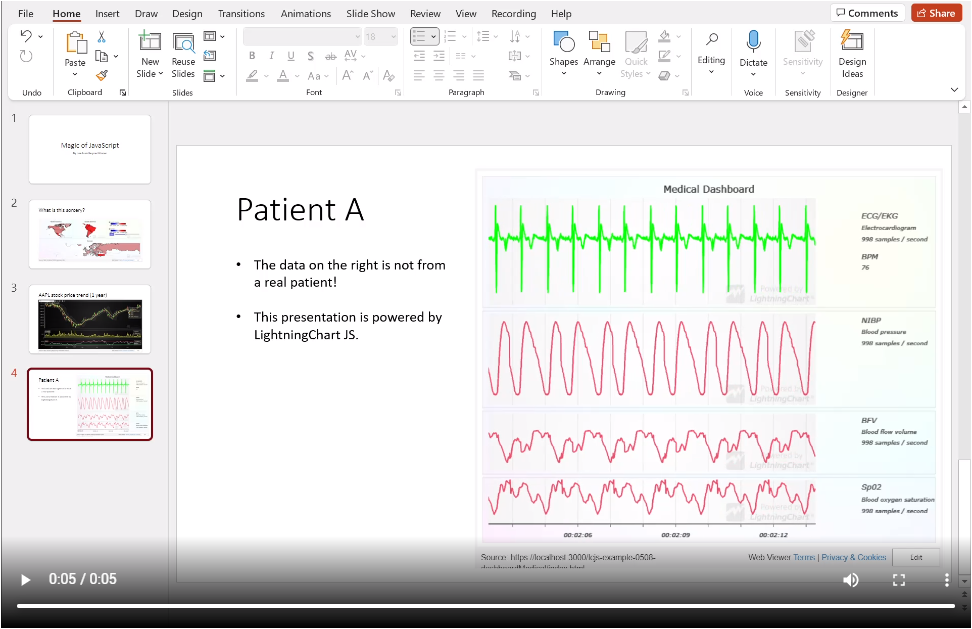Activate the Format Painter brush icon
Screen dimensions: 972x629
coord(102,75)
